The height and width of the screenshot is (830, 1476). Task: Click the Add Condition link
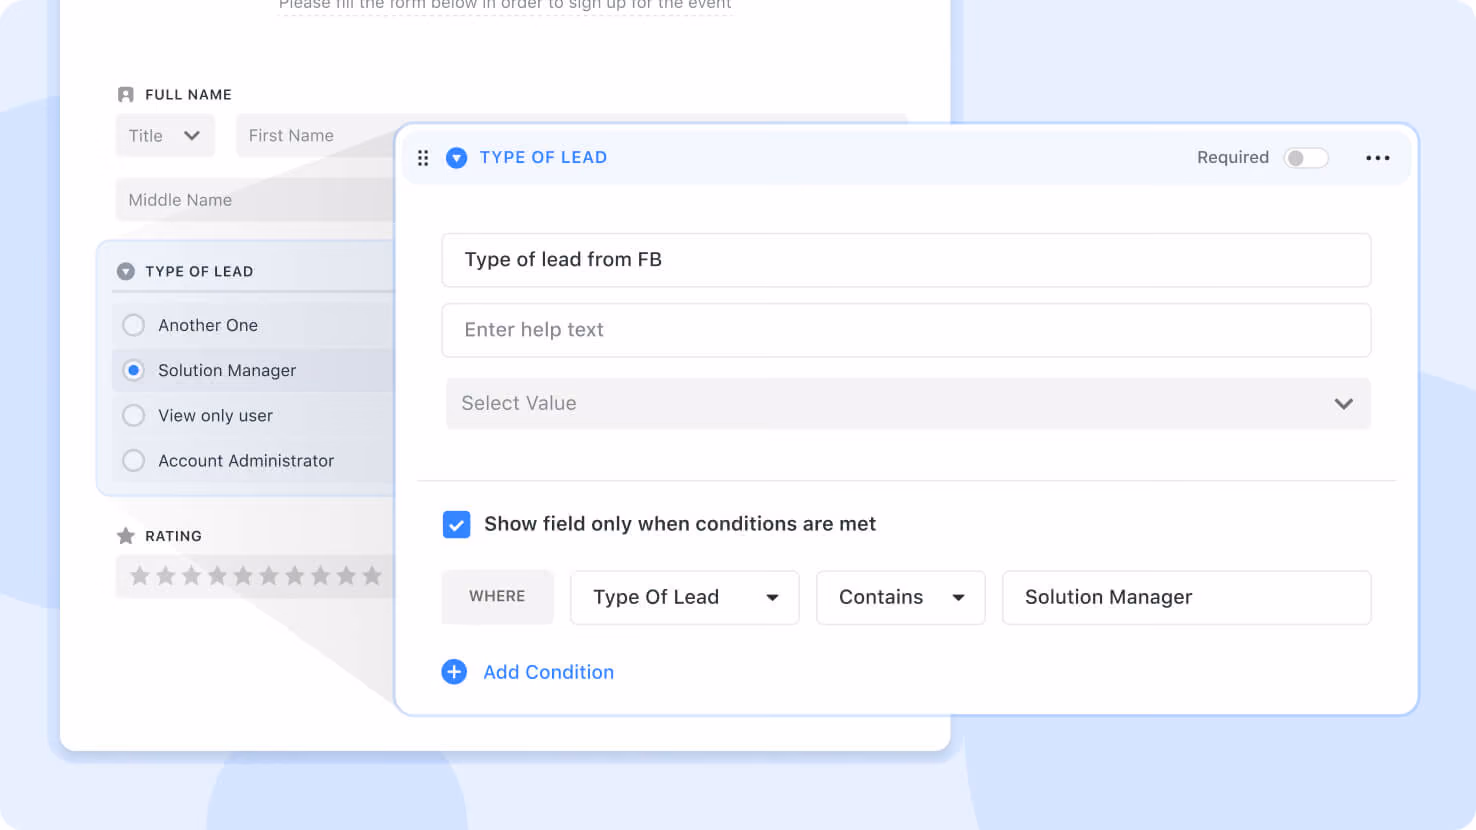tap(548, 672)
